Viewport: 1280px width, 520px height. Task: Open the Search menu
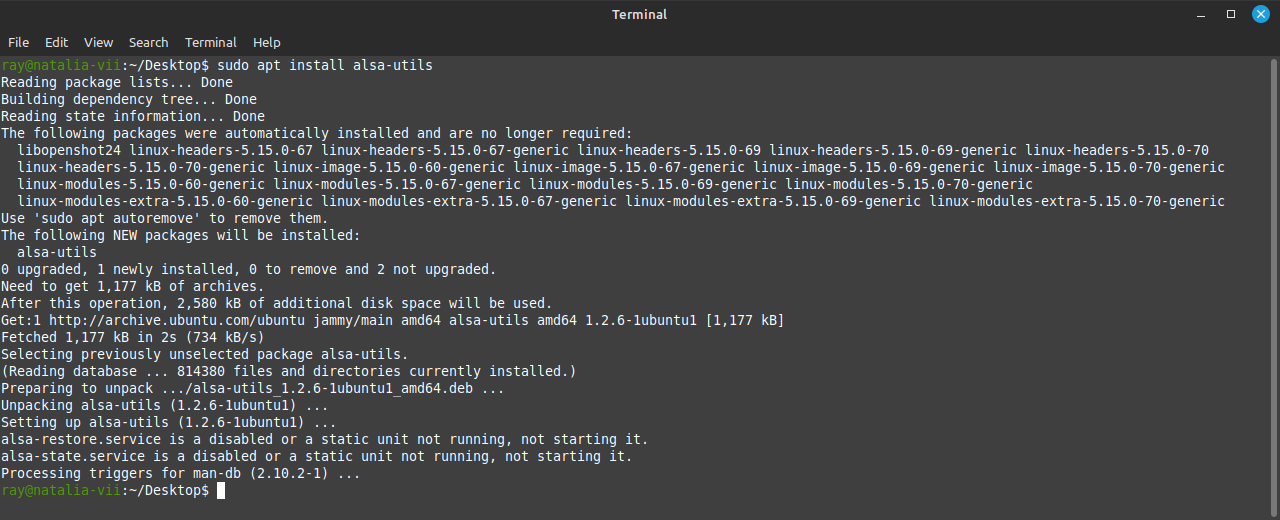[x=148, y=42]
